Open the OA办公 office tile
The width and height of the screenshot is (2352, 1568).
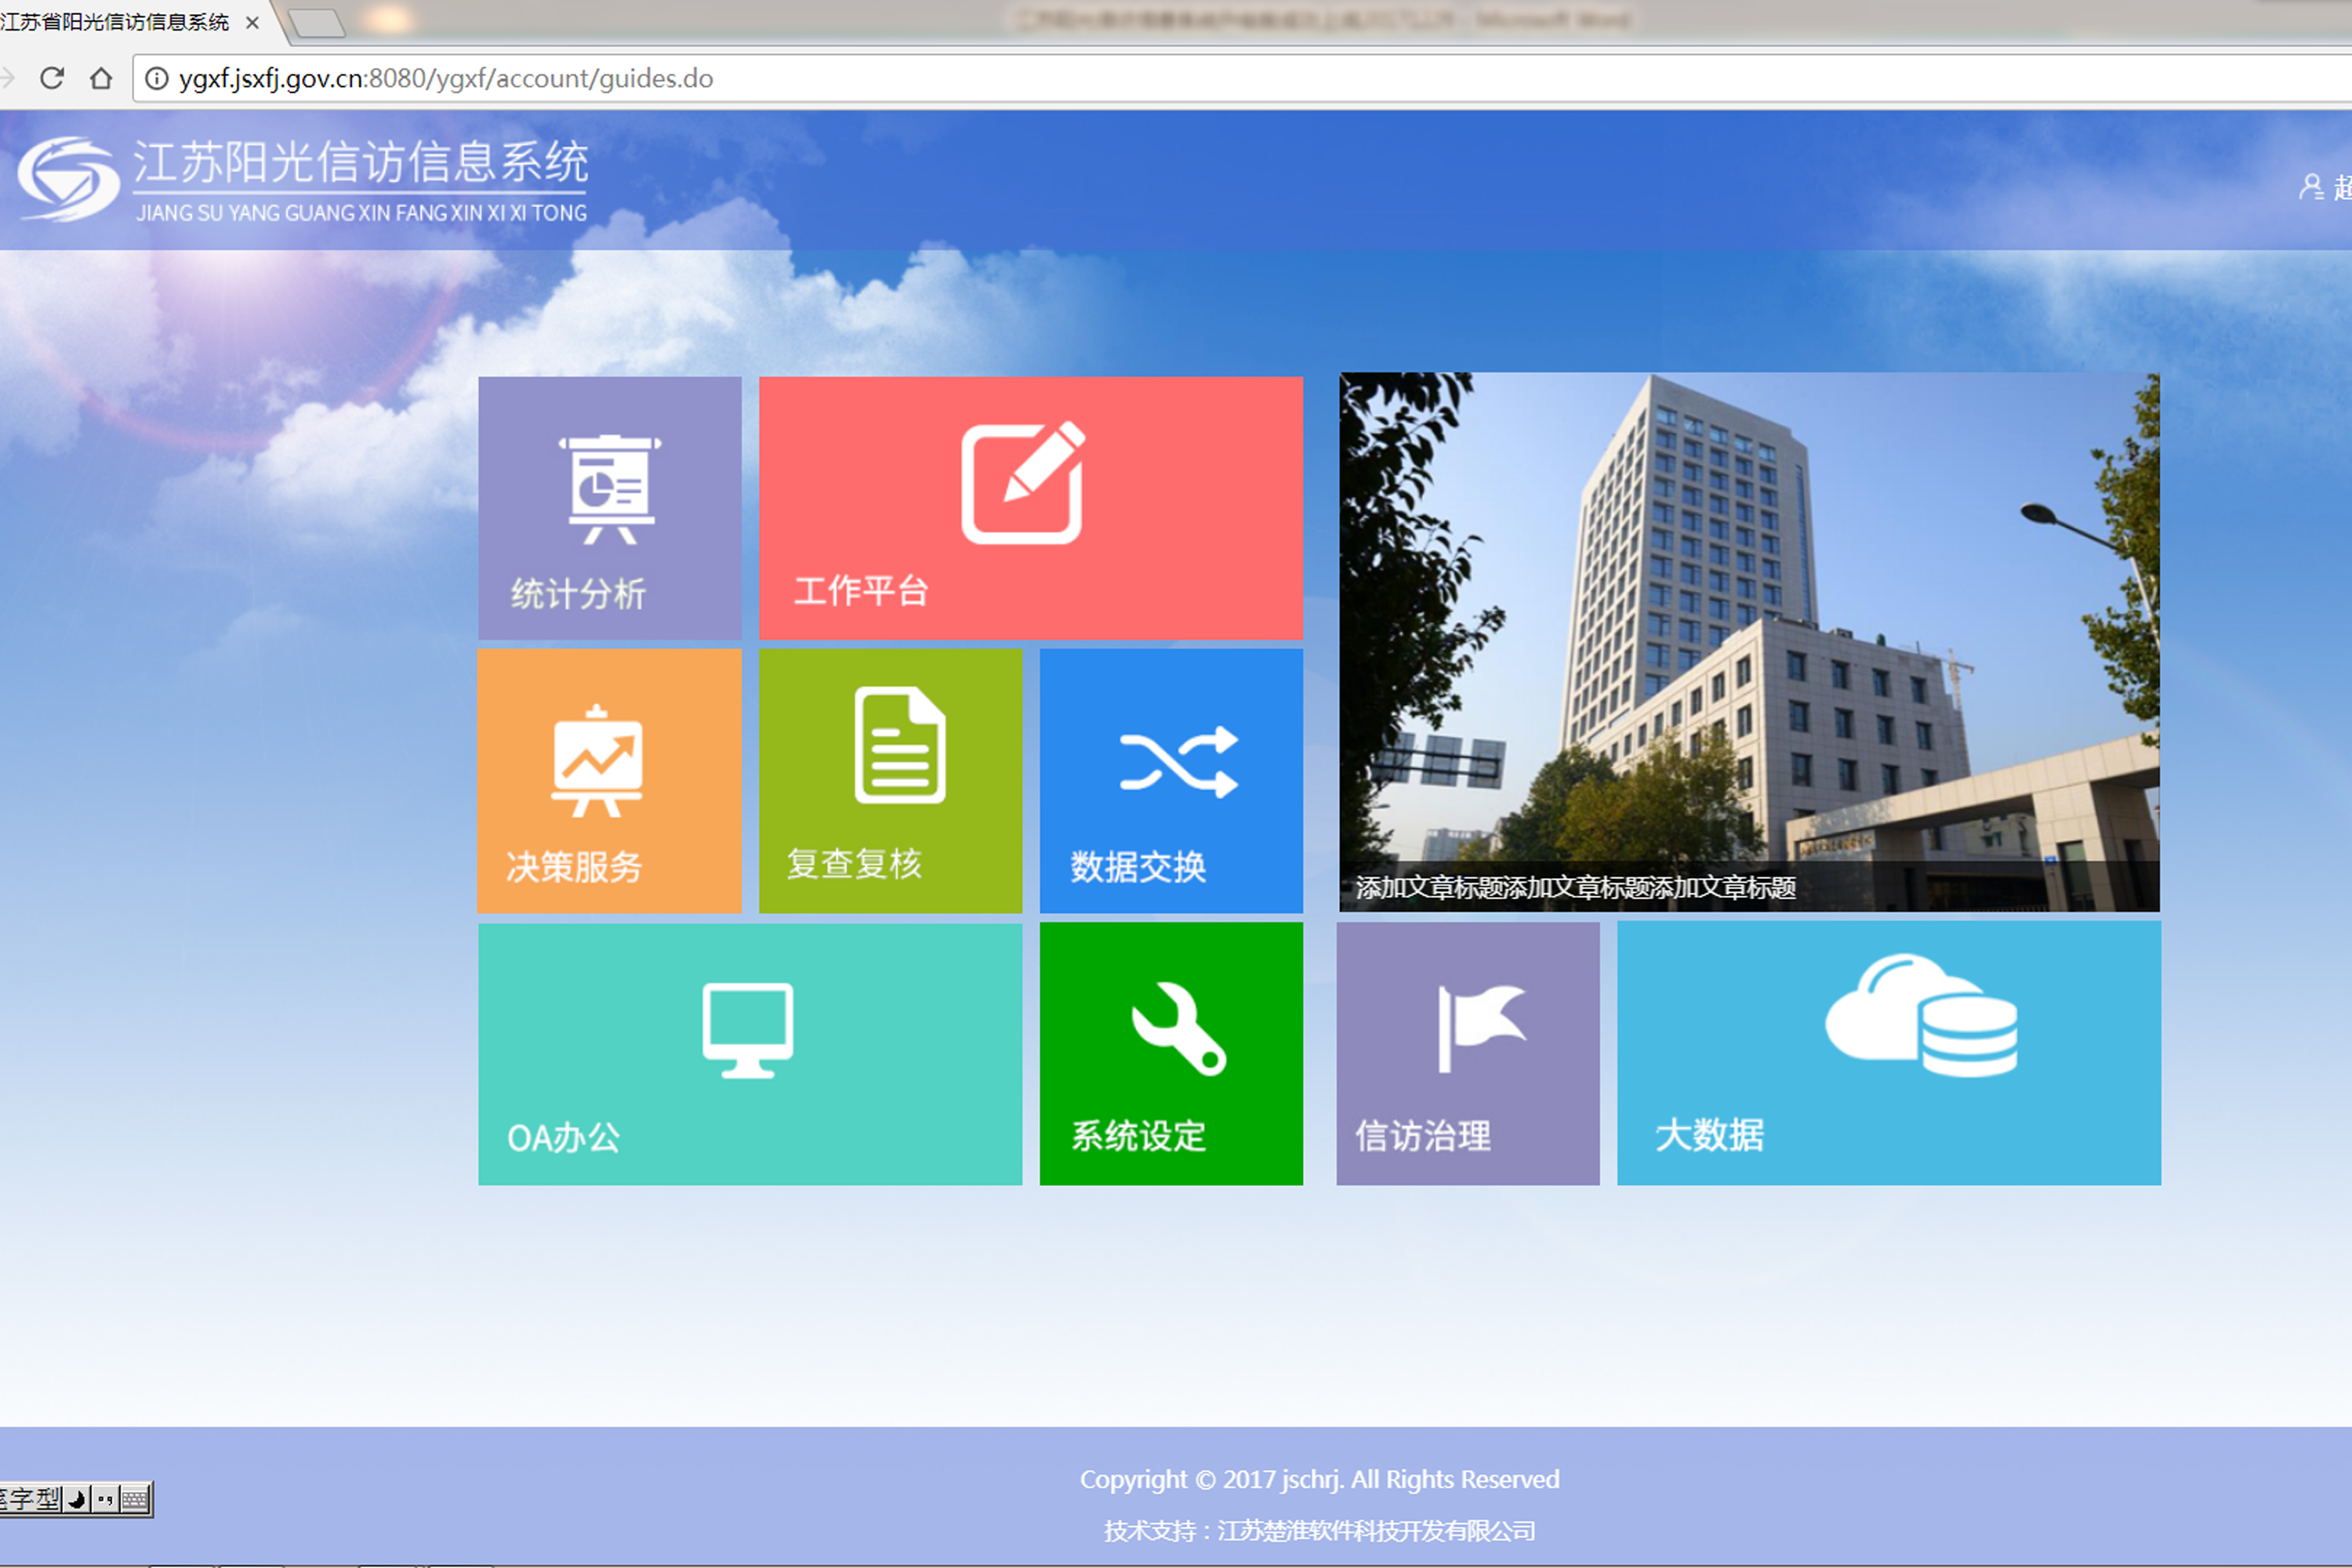point(749,1053)
